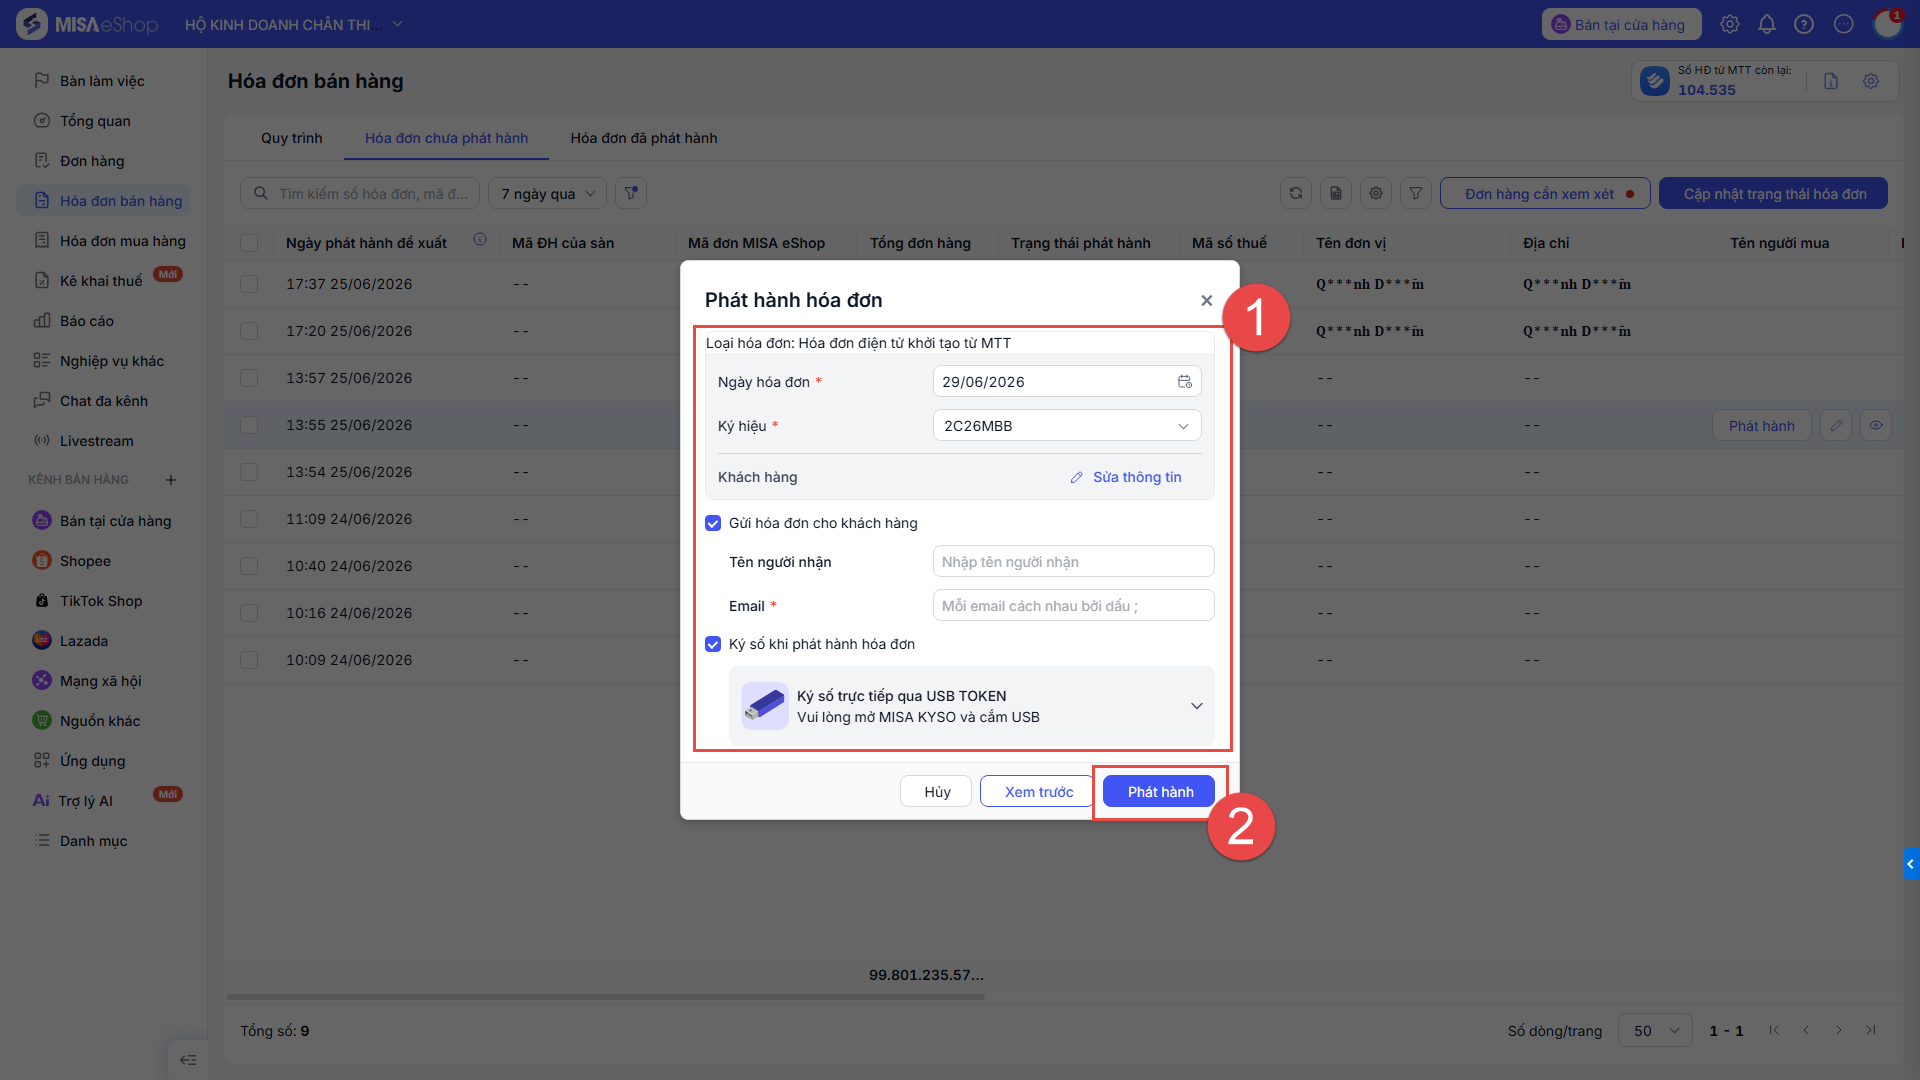Image resolution: width=1920 pixels, height=1080 pixels.
Task: Open user avatar menu
Action: (x=1887, y=24)
